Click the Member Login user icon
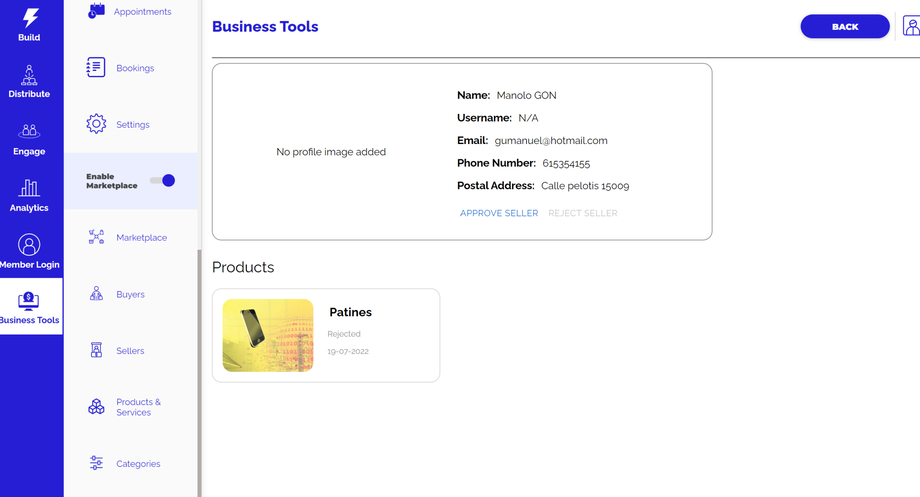The width and height of the screenshot is (920, 497). click(x=30, y=244)
